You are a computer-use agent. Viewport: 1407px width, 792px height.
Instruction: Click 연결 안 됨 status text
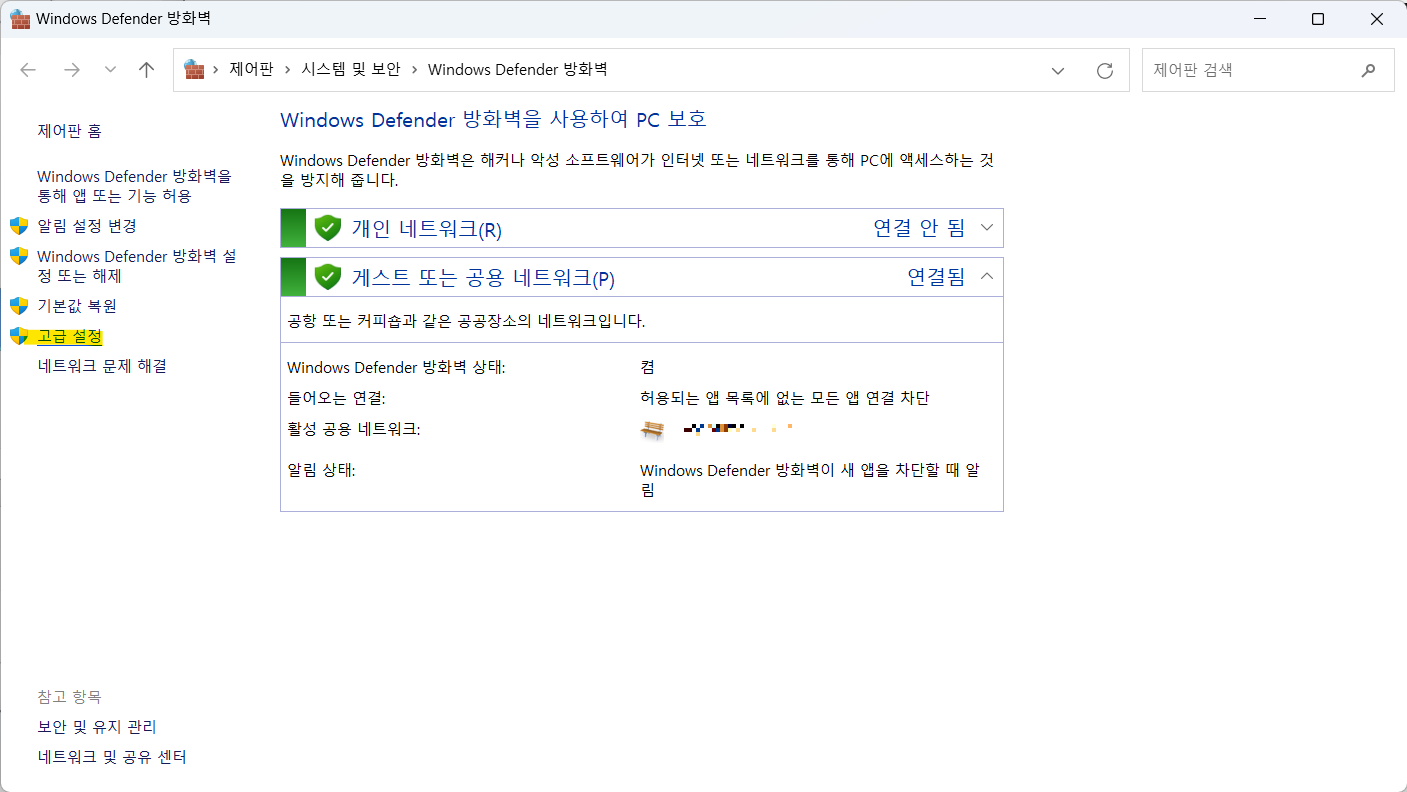919,228
